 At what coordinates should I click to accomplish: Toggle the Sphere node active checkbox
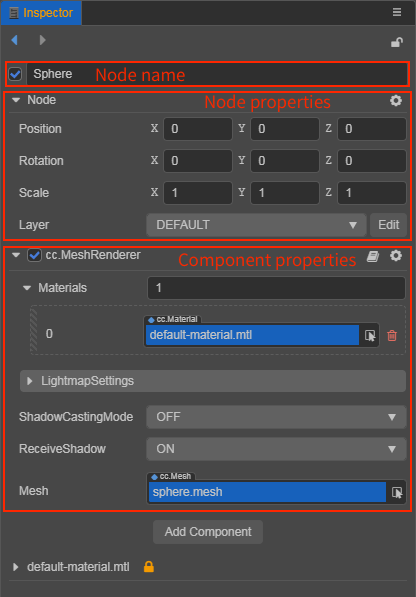pyautogui.click(x=15, y=74)
